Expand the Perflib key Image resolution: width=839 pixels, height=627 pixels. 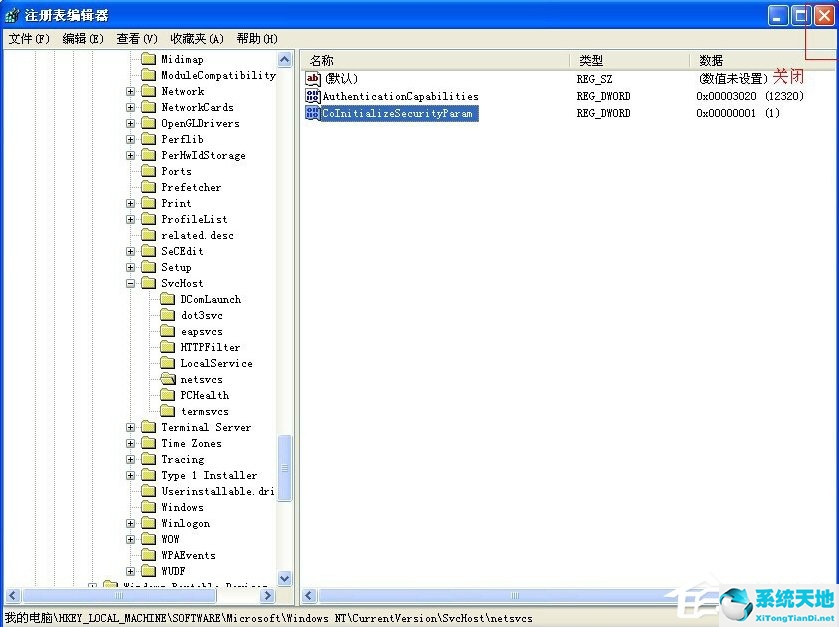pos(130,140)
